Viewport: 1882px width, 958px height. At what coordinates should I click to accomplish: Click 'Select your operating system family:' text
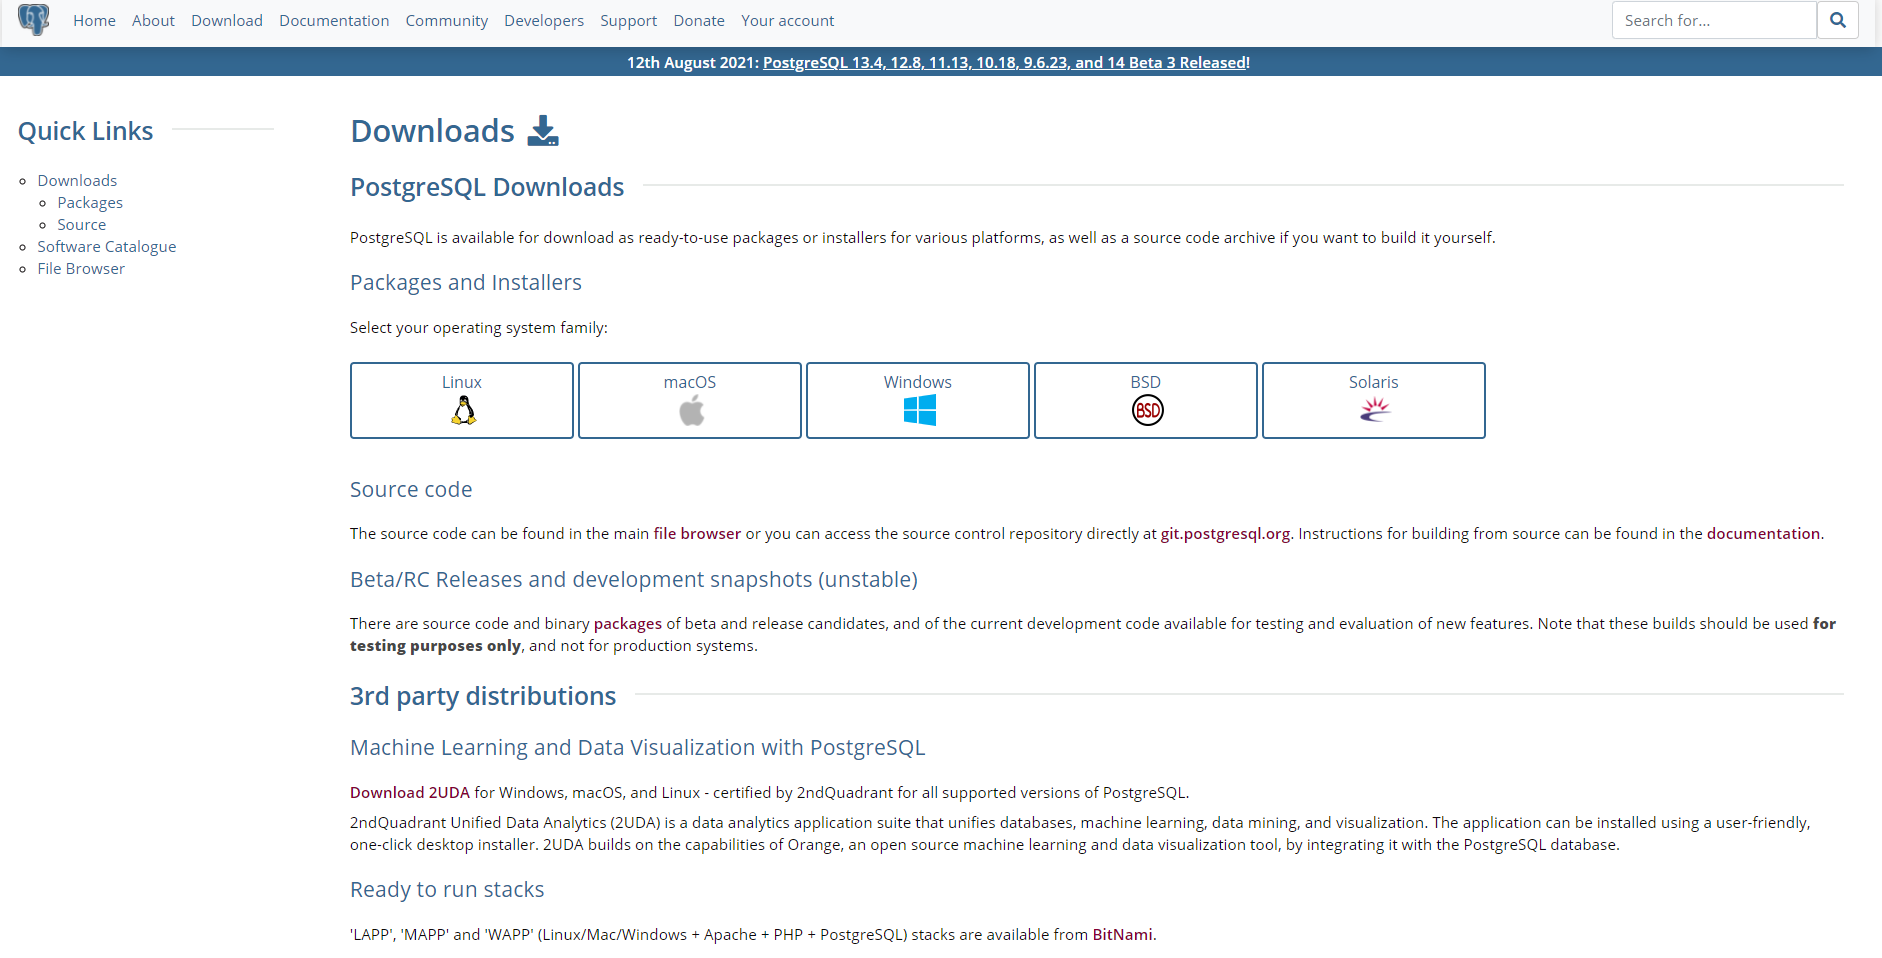(479, 328)
